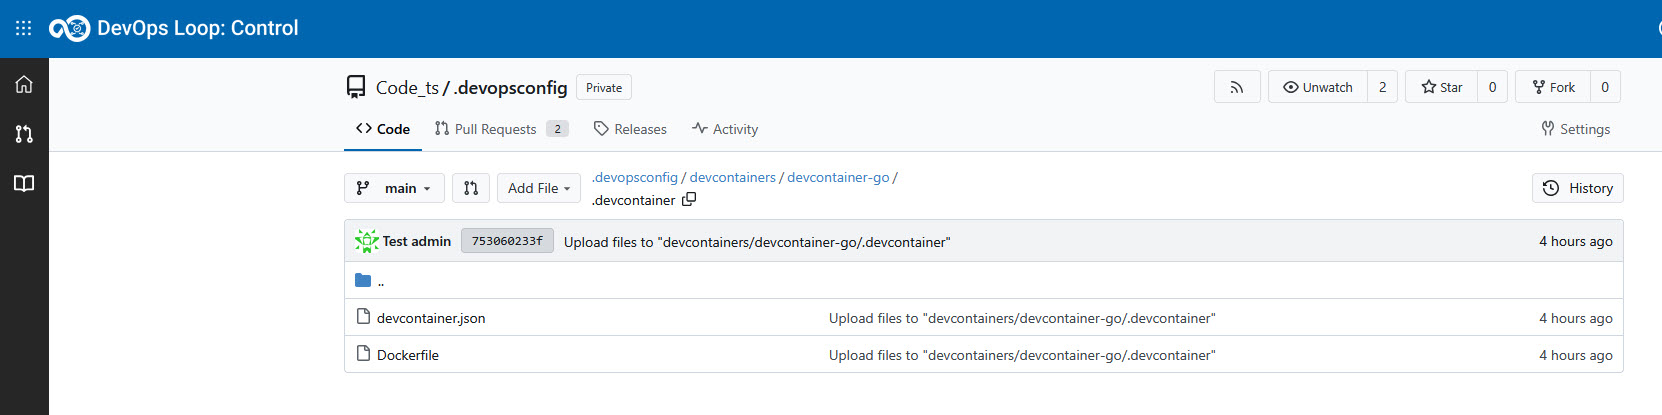
Task: Click the compare branches icon button
Action: tap(471, 188)
